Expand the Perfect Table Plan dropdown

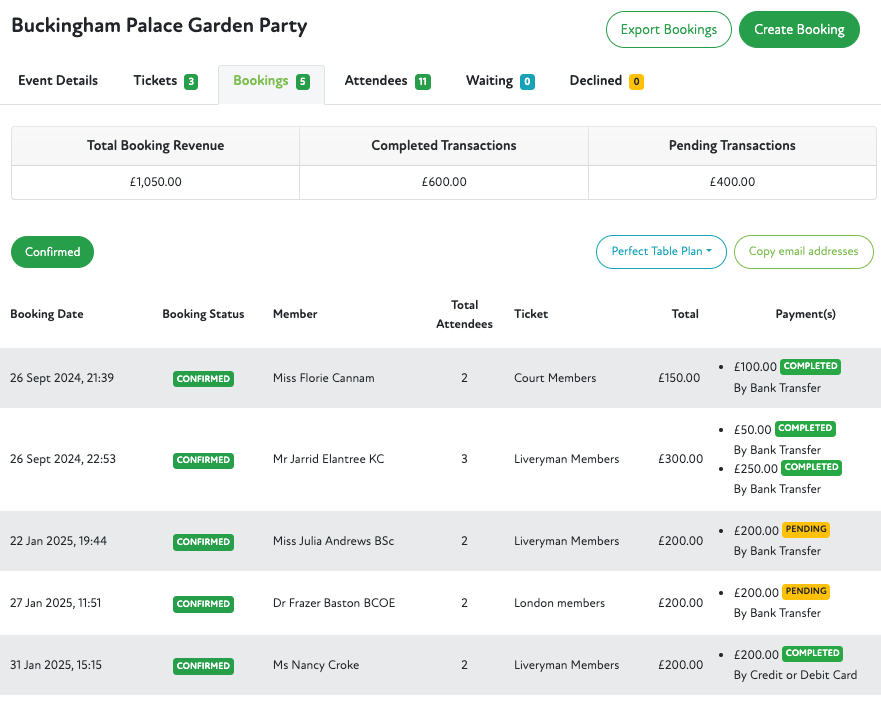point(661,252)
